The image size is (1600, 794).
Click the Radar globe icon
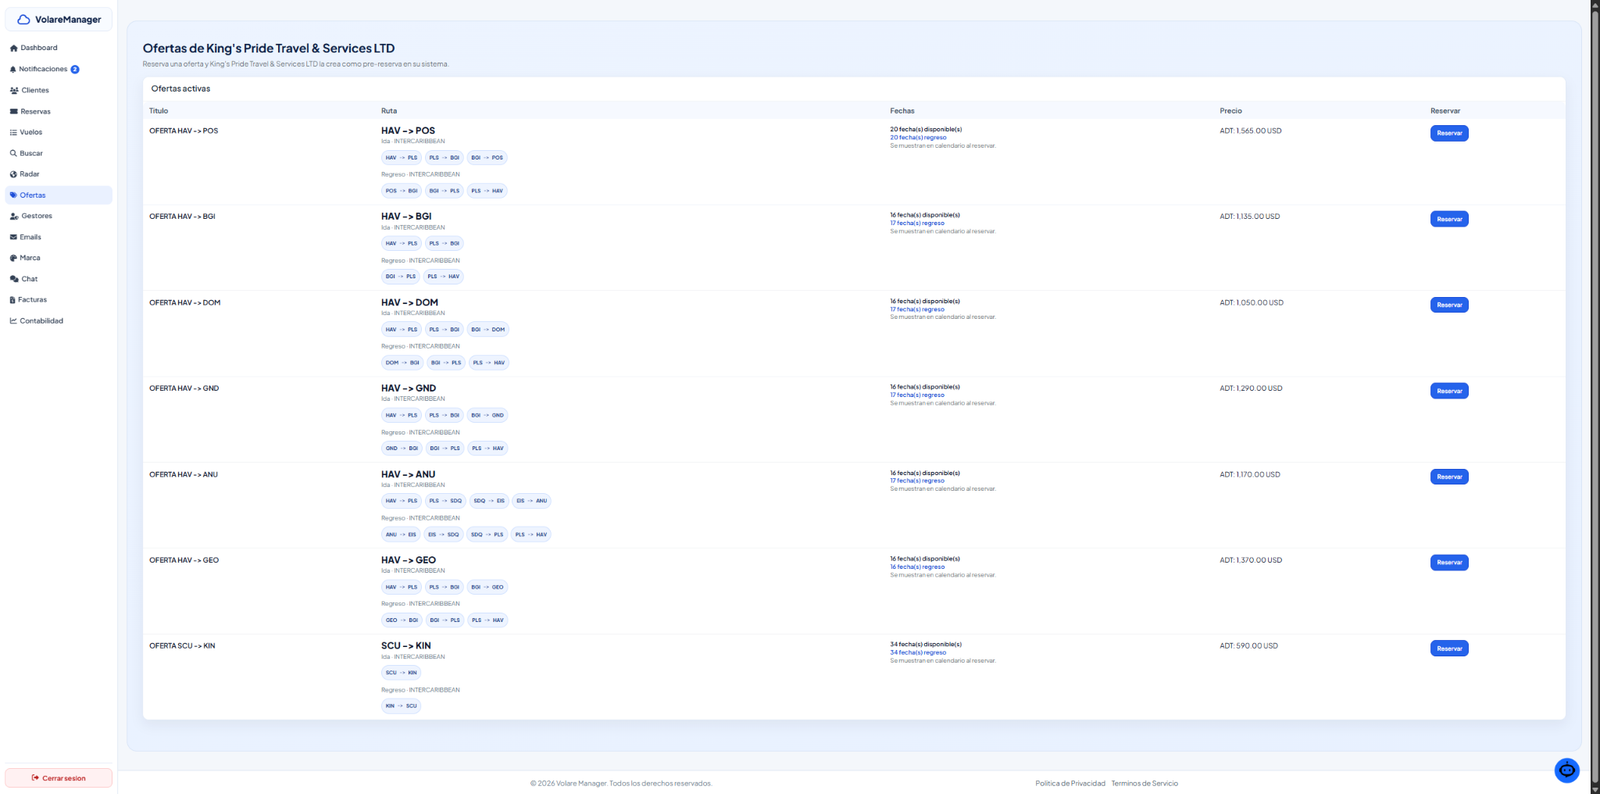[x=13, y=174]
